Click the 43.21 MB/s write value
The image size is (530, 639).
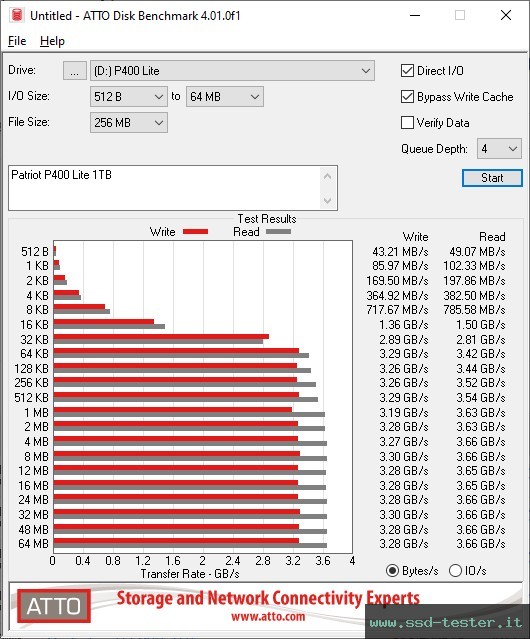pos(400,252)
